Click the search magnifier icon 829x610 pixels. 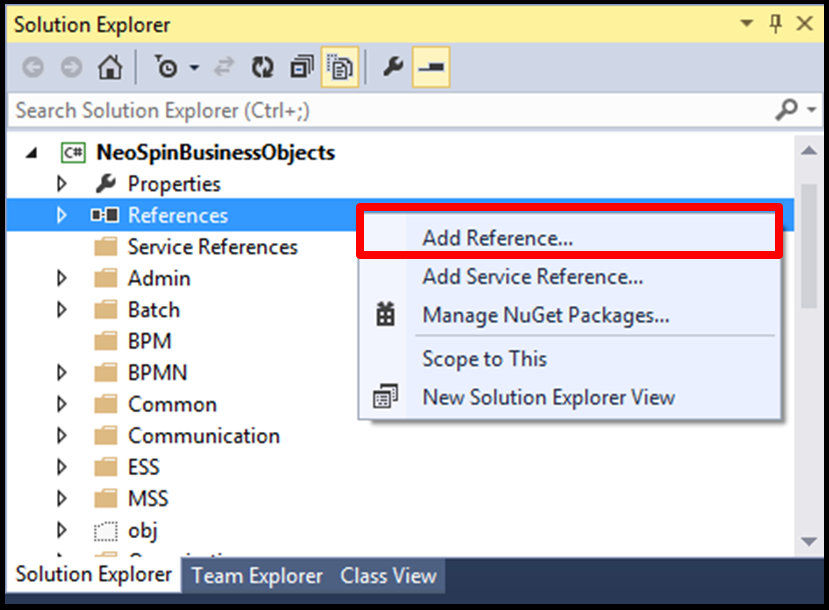[x=787, y=109]
